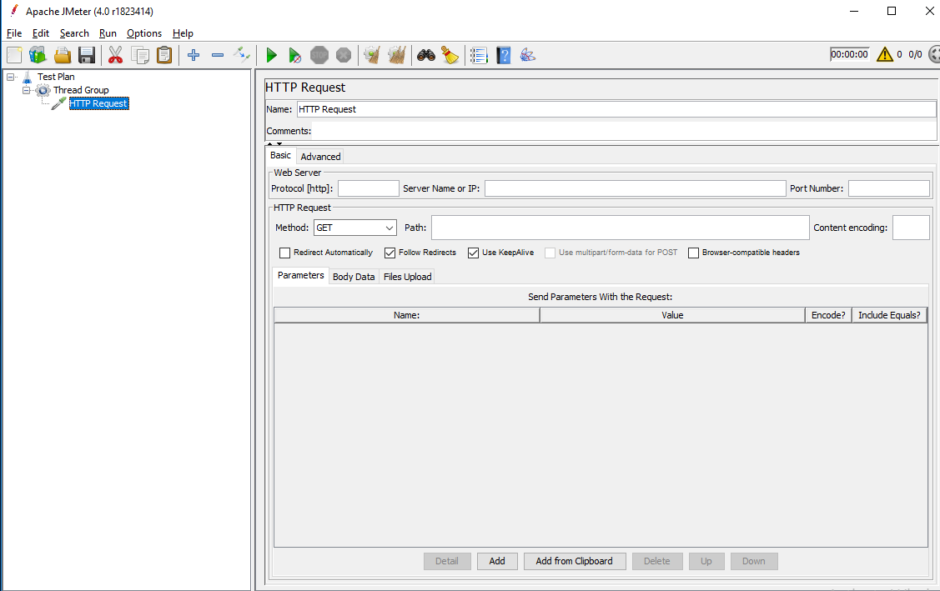This screenshot has height=591, width=940.
Task: Select Test Plan in the tree
Action: 56,77
